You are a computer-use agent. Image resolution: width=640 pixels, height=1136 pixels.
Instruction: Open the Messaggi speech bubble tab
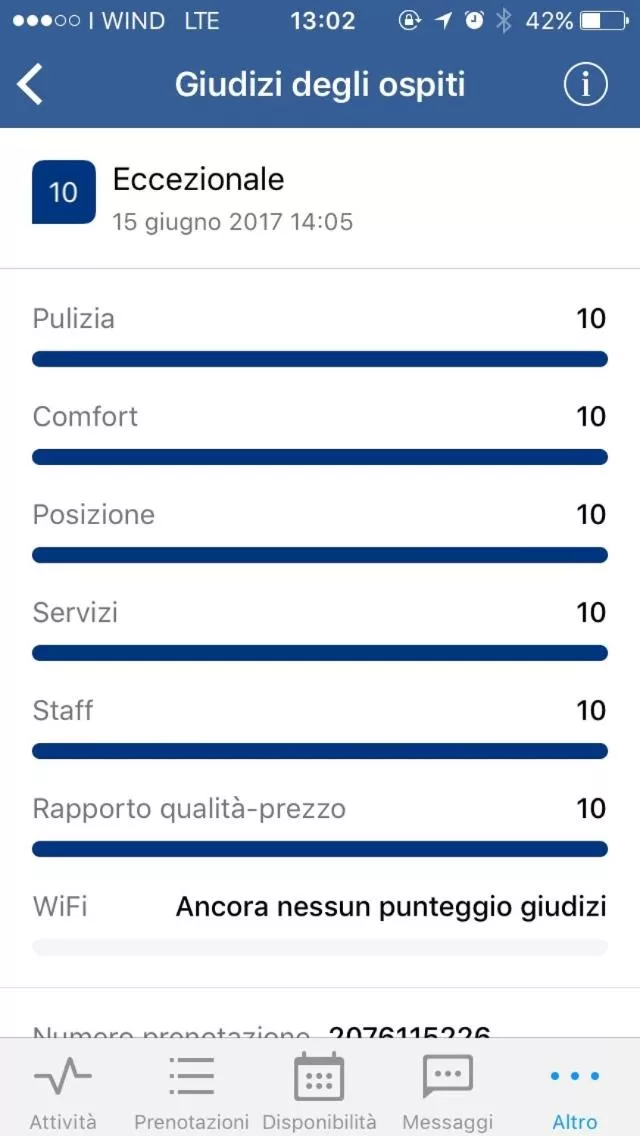coord(447,1093)
